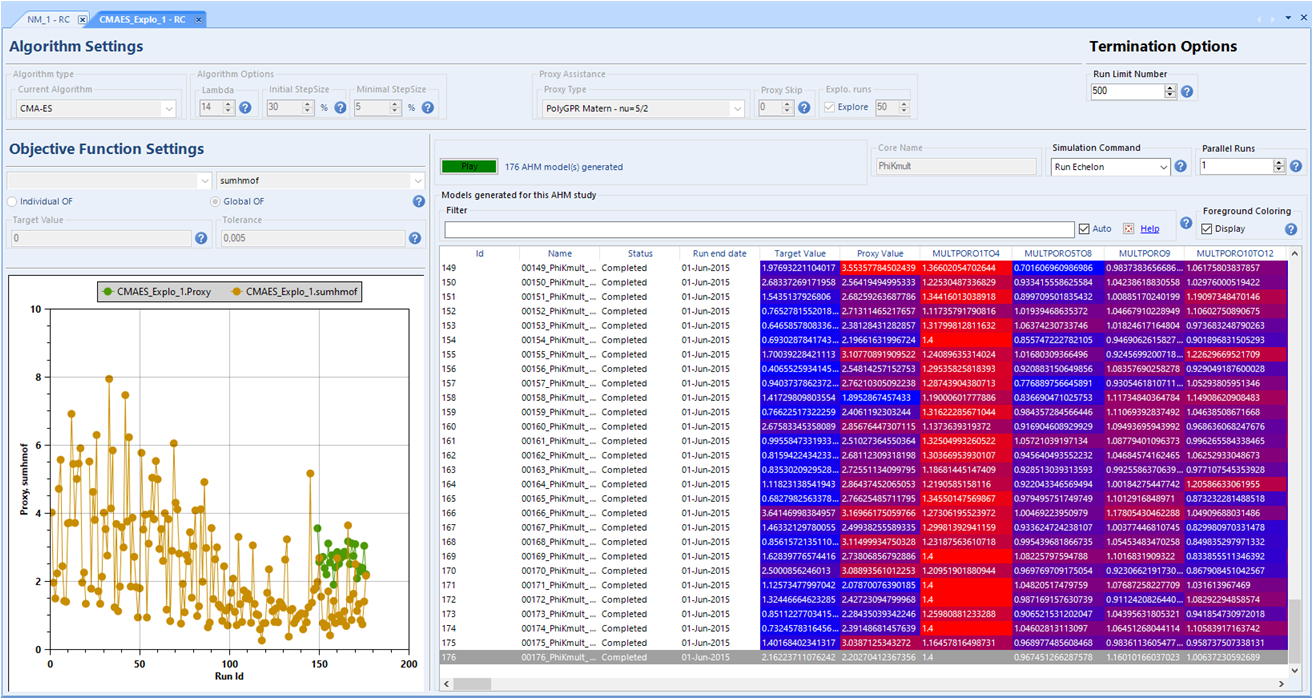Toggle the Auto filter checkbox

pos(1084,229)
